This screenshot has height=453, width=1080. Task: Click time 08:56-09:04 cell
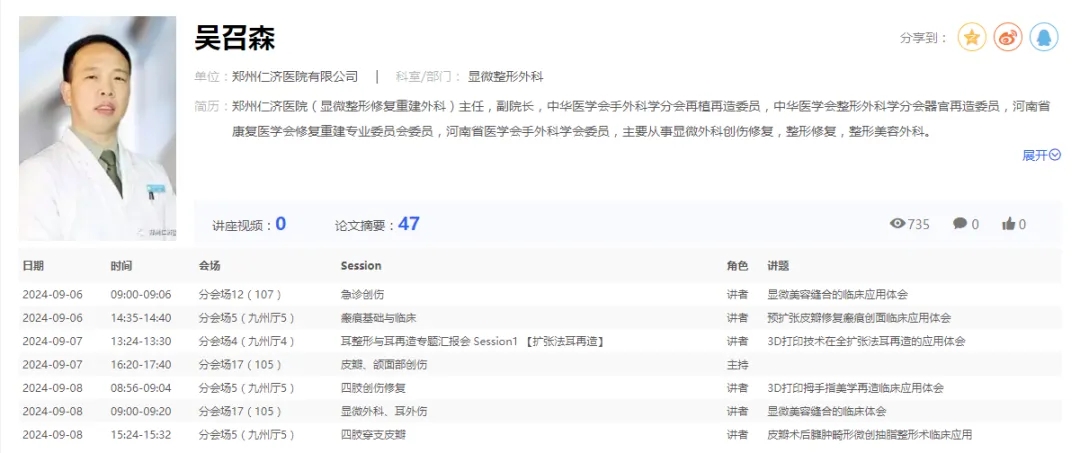(x=141, y=388)
